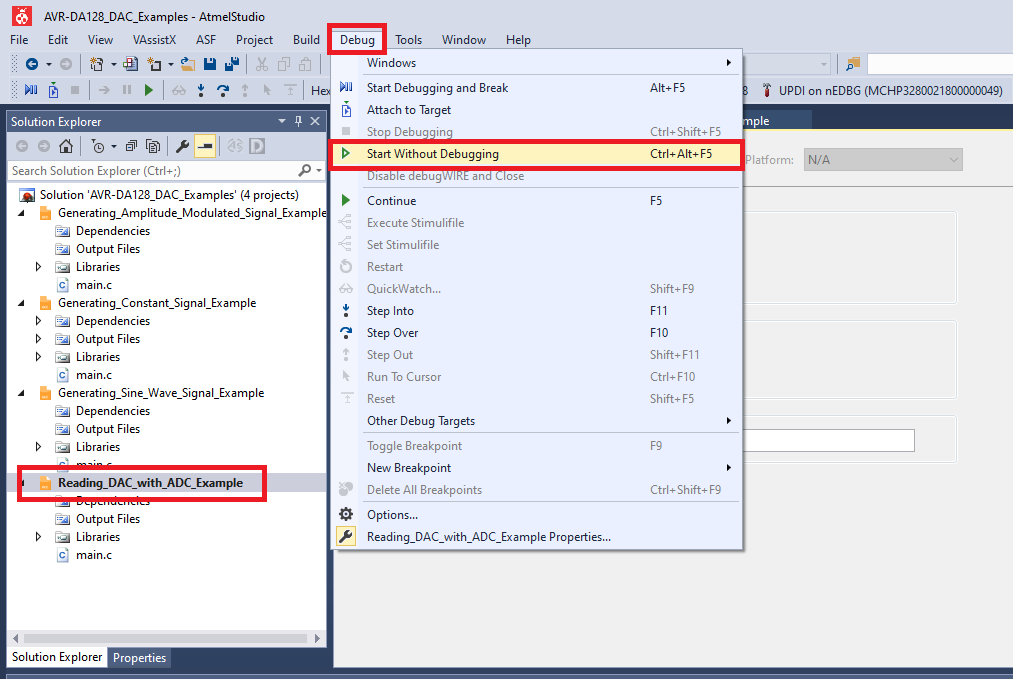The image size is (1013, 679).
Task: Choose Continue in the Debug menu
Action: click(536, 200)
